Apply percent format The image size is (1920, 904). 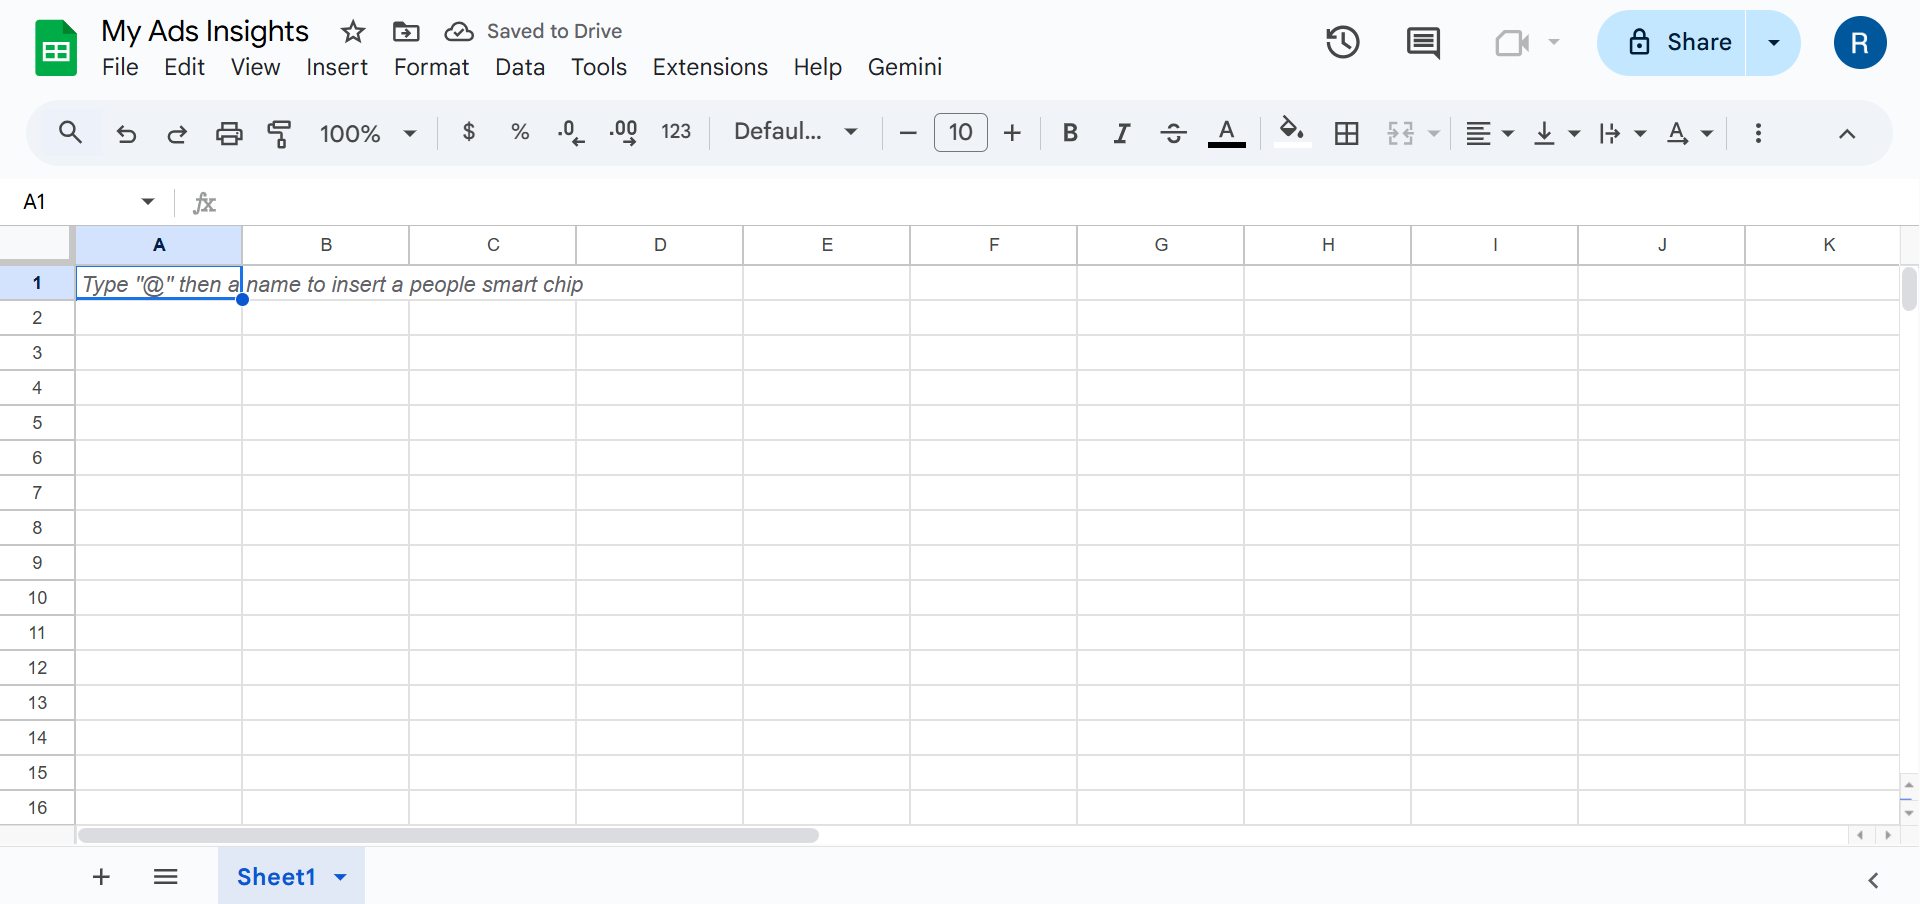click(x=519, y=132)
